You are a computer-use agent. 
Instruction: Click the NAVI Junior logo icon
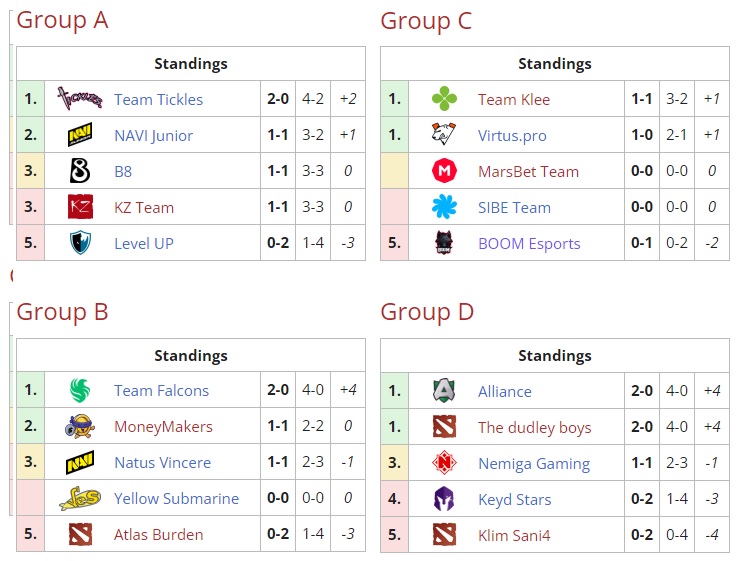click(80, 135)
